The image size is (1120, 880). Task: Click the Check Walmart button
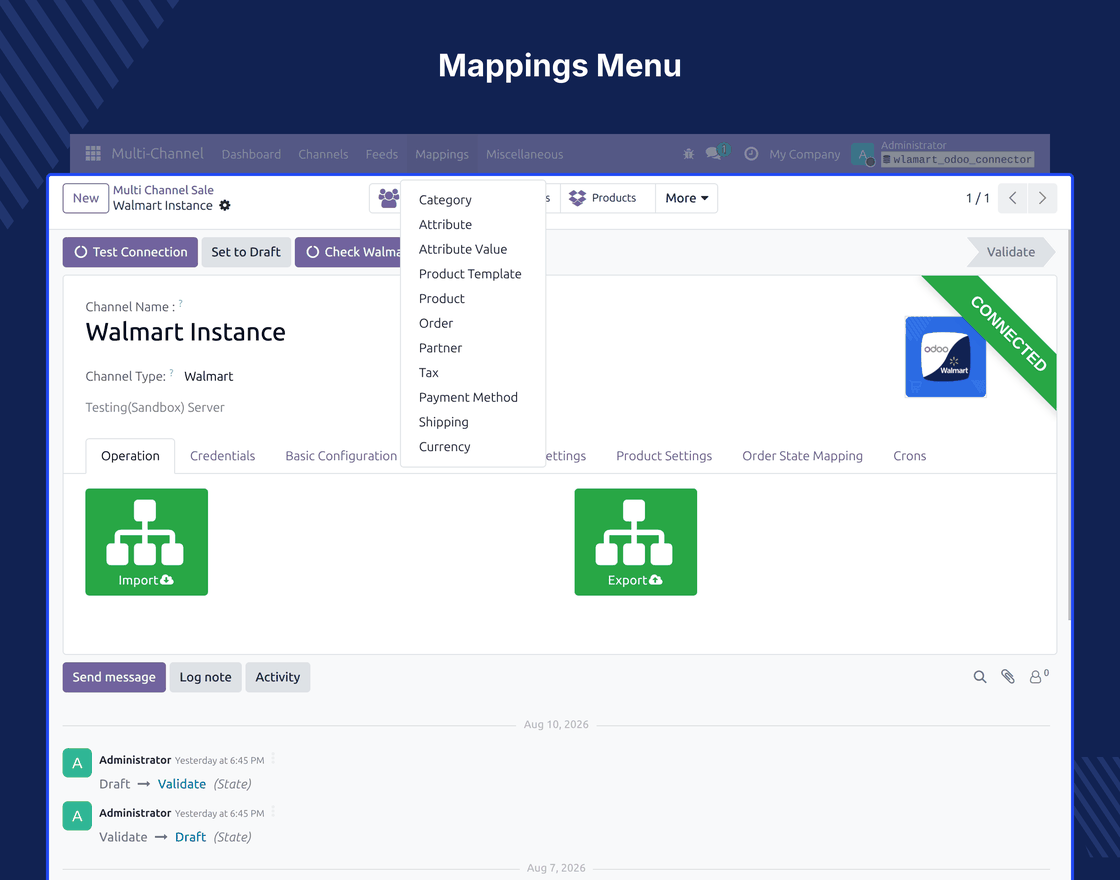(348, 252)
